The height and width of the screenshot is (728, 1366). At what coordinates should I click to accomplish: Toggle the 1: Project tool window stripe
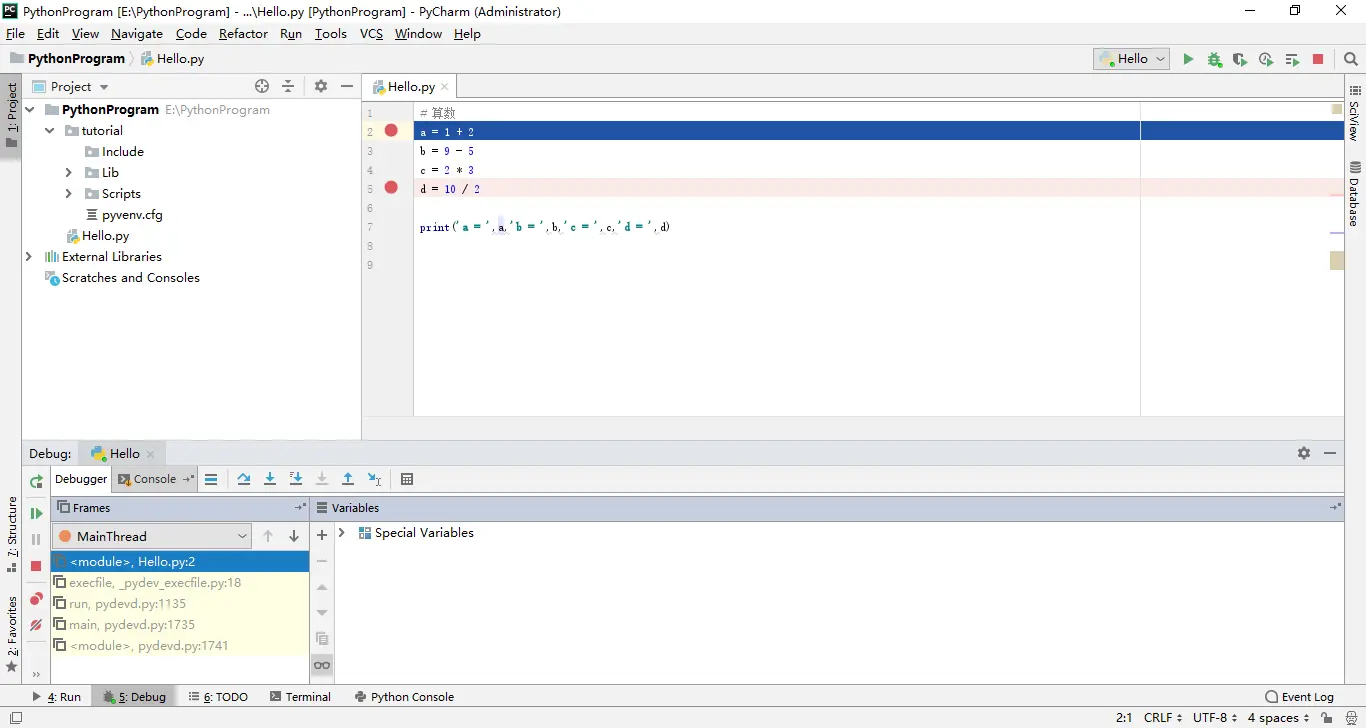12,114
